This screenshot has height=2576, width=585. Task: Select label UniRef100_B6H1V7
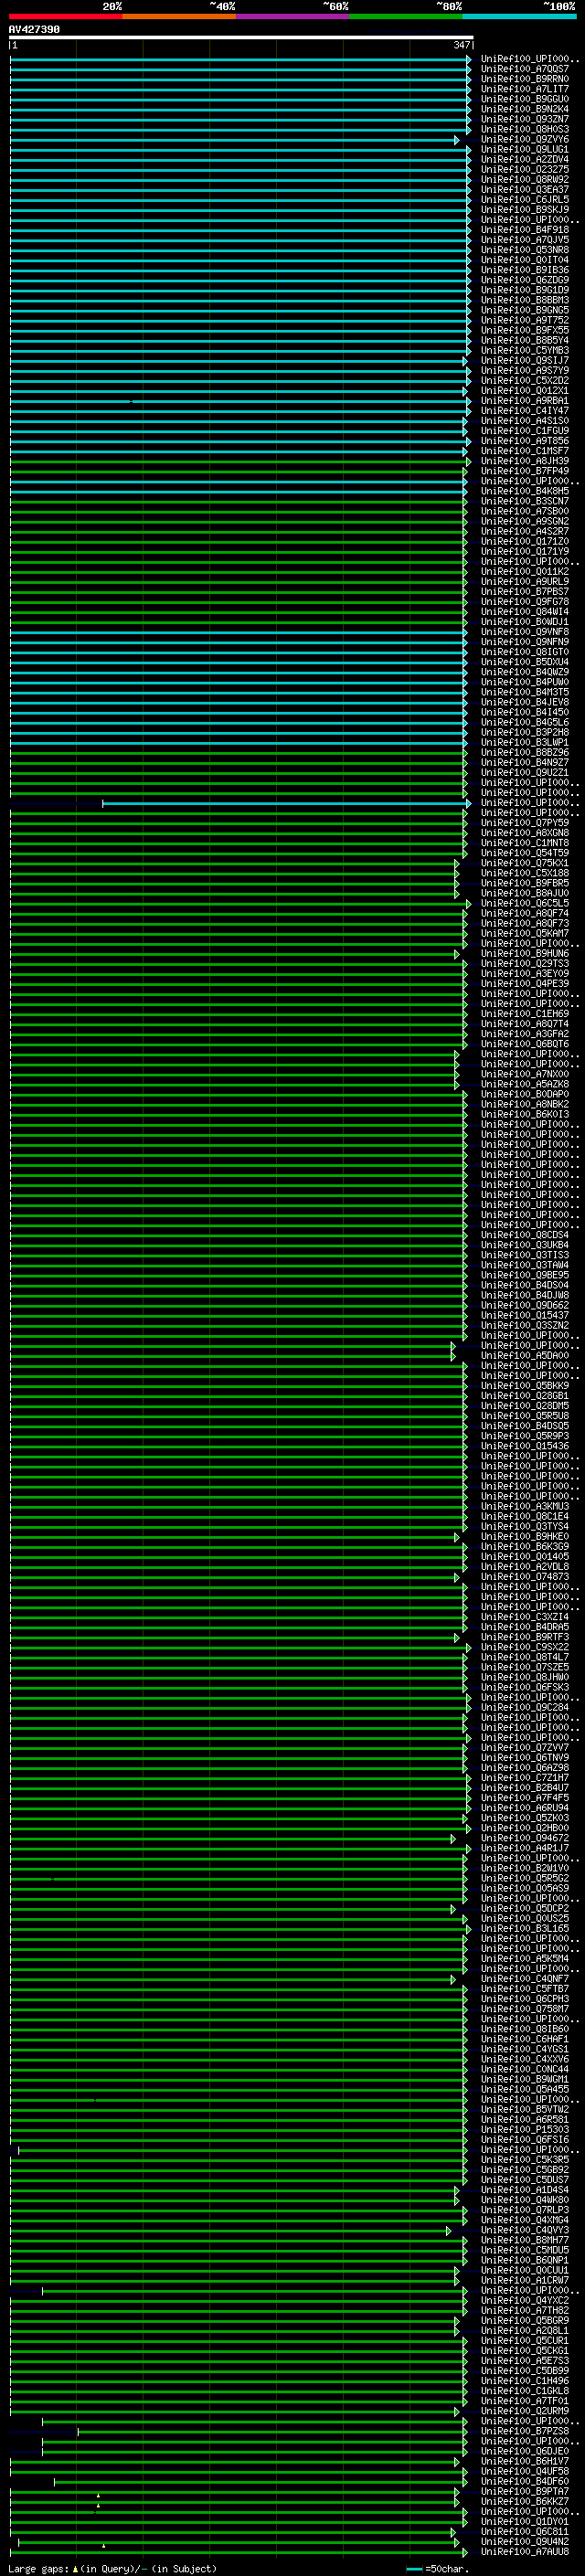(x=525, y=2462)
